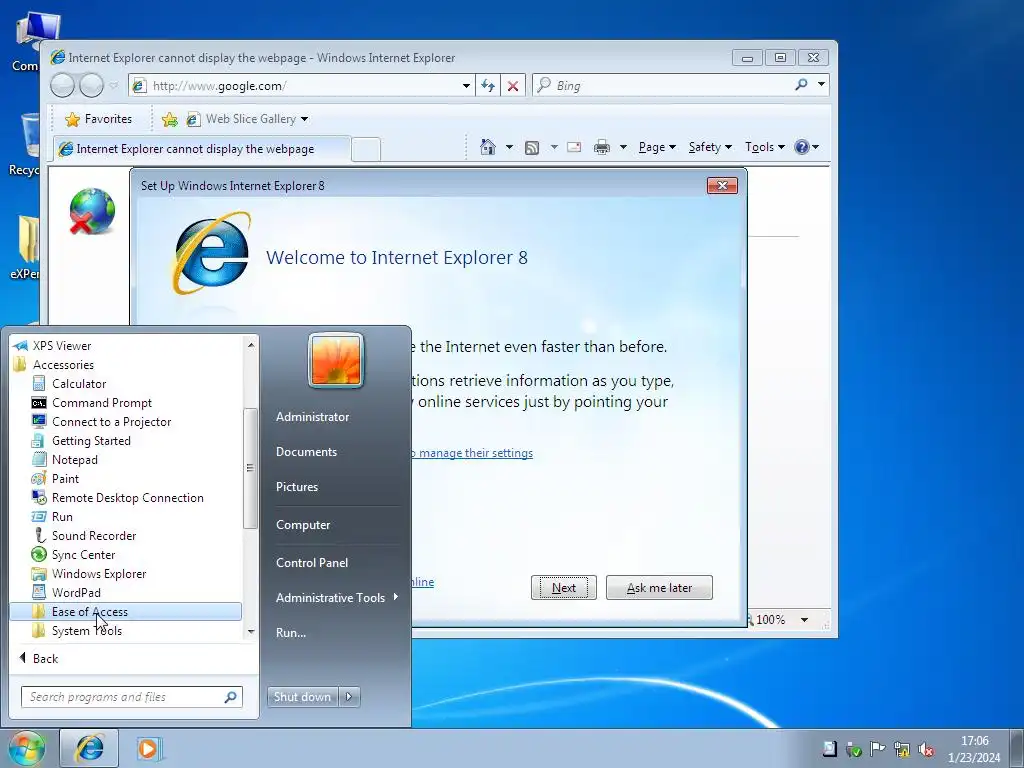The height and width of the screenshot is (768, 1024).
Task: Click Run... in Start menu right pane
Action: 291,633
